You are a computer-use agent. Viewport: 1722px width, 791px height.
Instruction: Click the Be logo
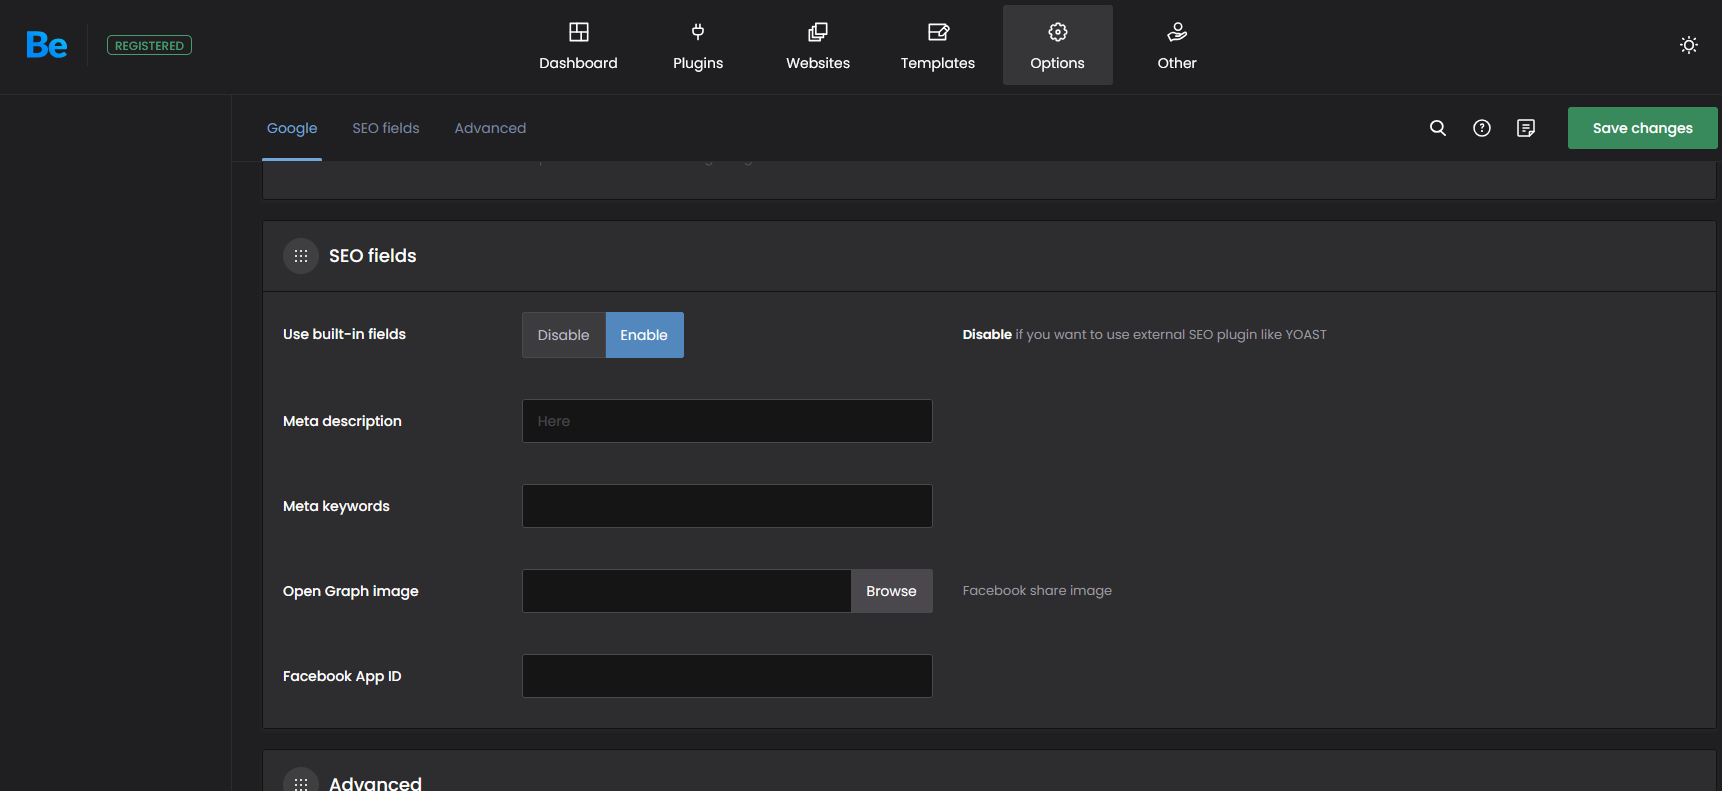point(47,45)
